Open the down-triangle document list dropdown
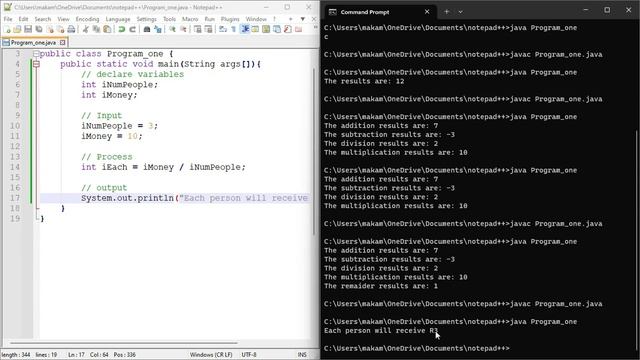The width and height of the screenshot is (640, 360). tap(302, 19)
